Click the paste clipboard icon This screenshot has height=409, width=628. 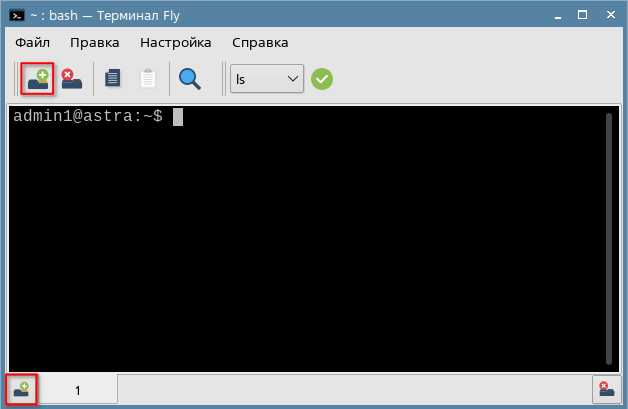tap(147, 78)
